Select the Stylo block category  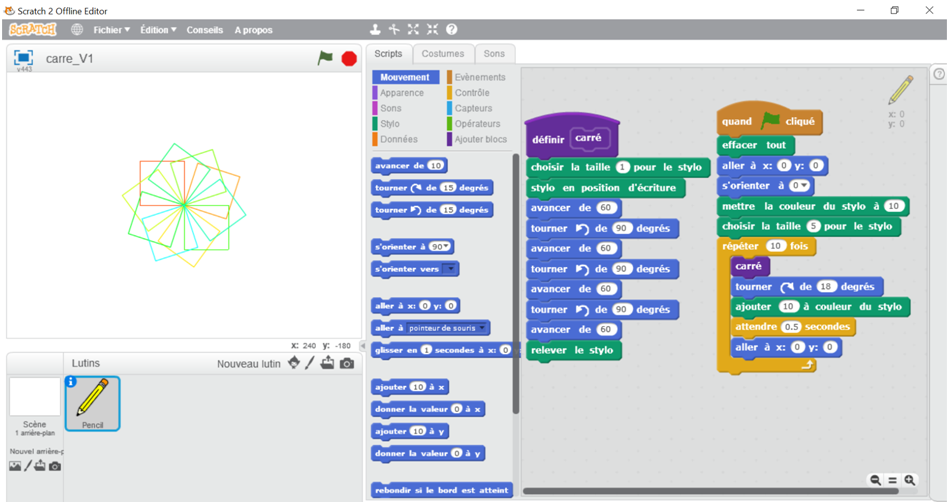pos(389,124)
